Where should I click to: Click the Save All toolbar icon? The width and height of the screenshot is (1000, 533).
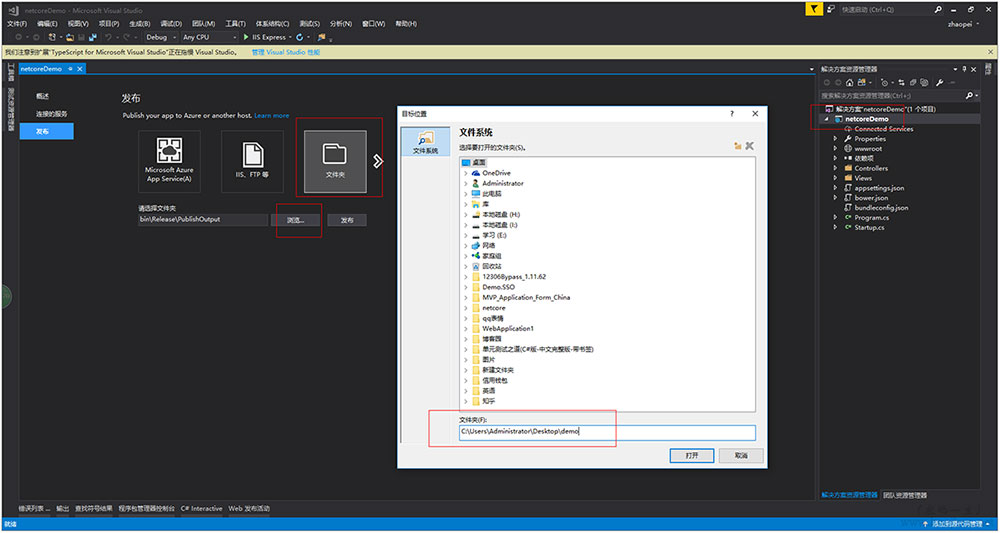tap(92, 37)
